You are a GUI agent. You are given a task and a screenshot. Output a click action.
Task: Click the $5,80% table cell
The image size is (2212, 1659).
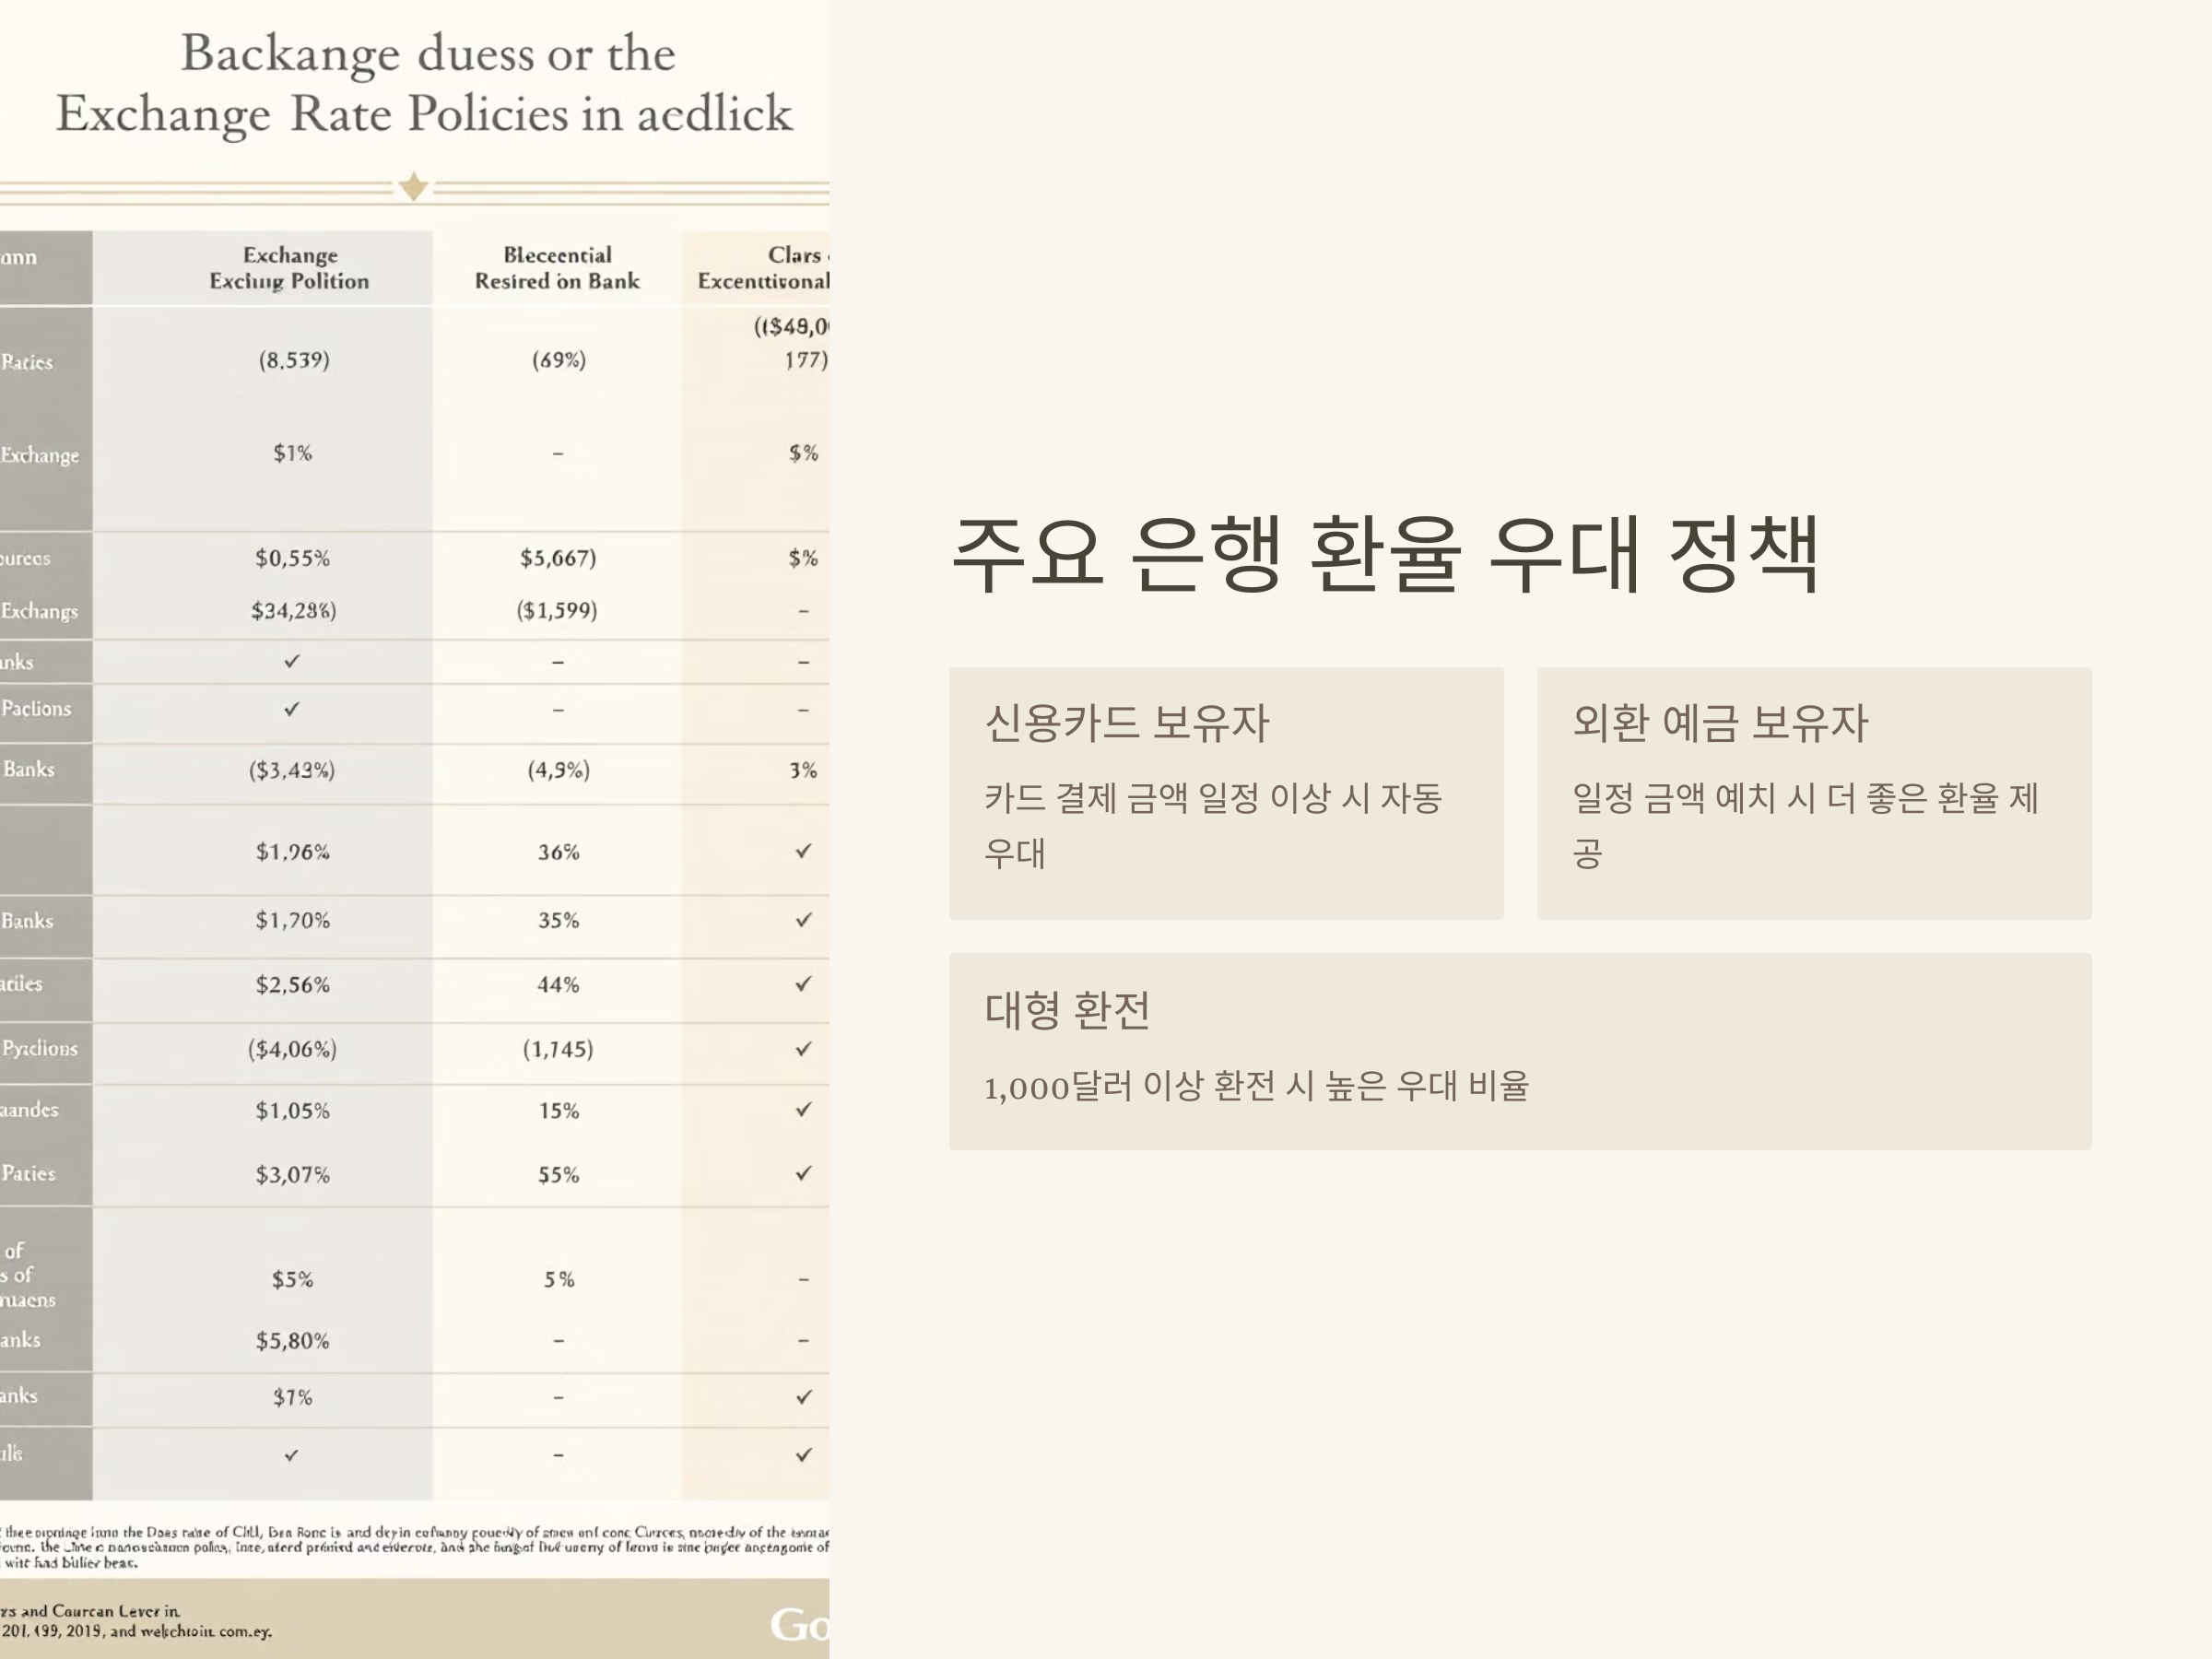pyautogui.click(x=291, y=1341)
